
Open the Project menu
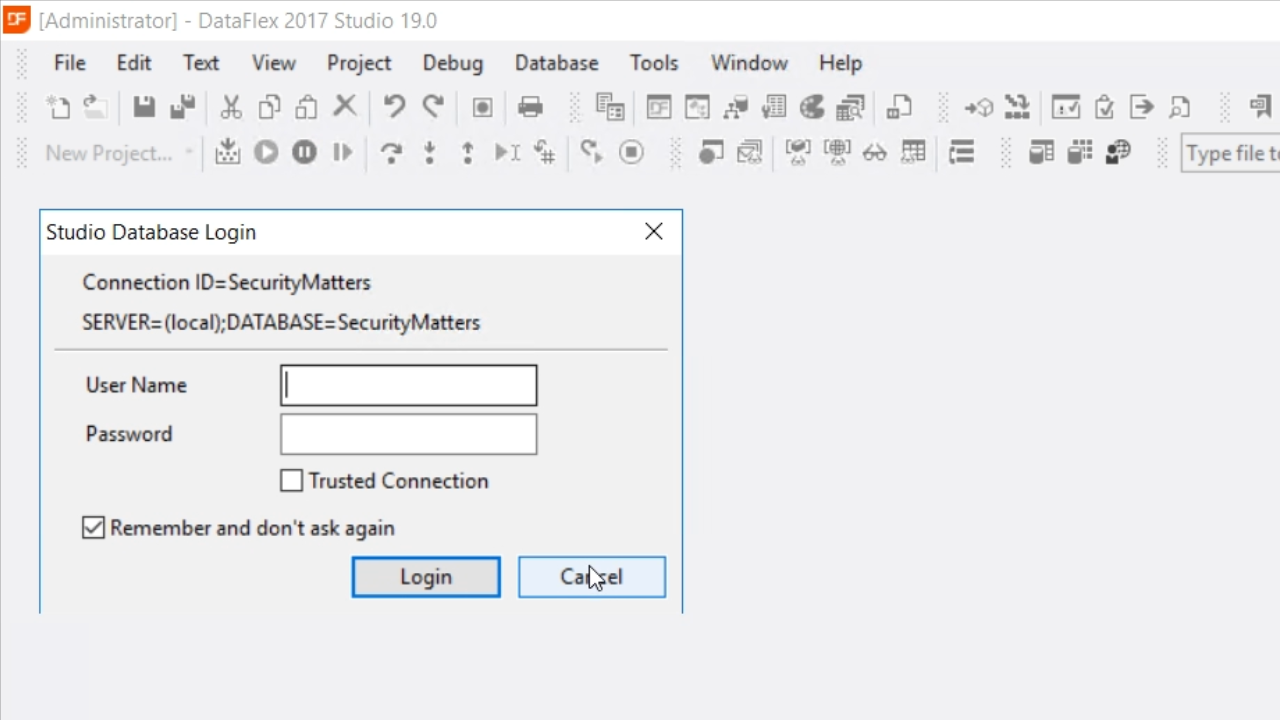[359, 63]
